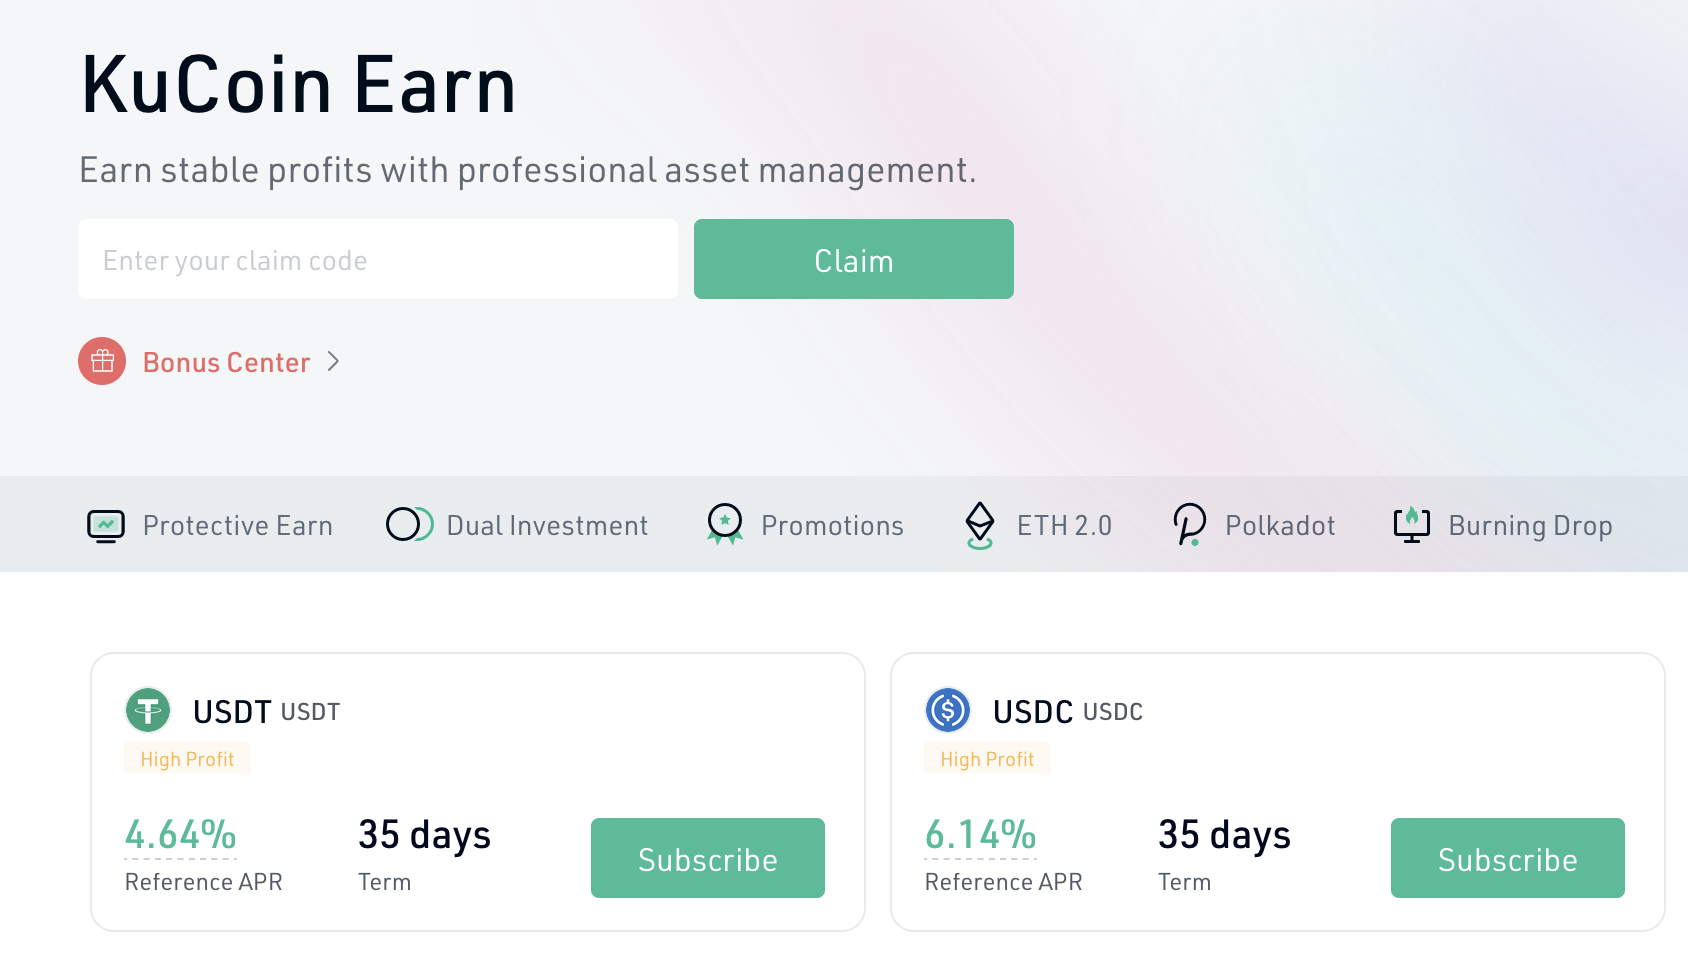Subscribe to the USDC 35-day product
This screenshot has width=1688, height=966.
coord(1508,858)
